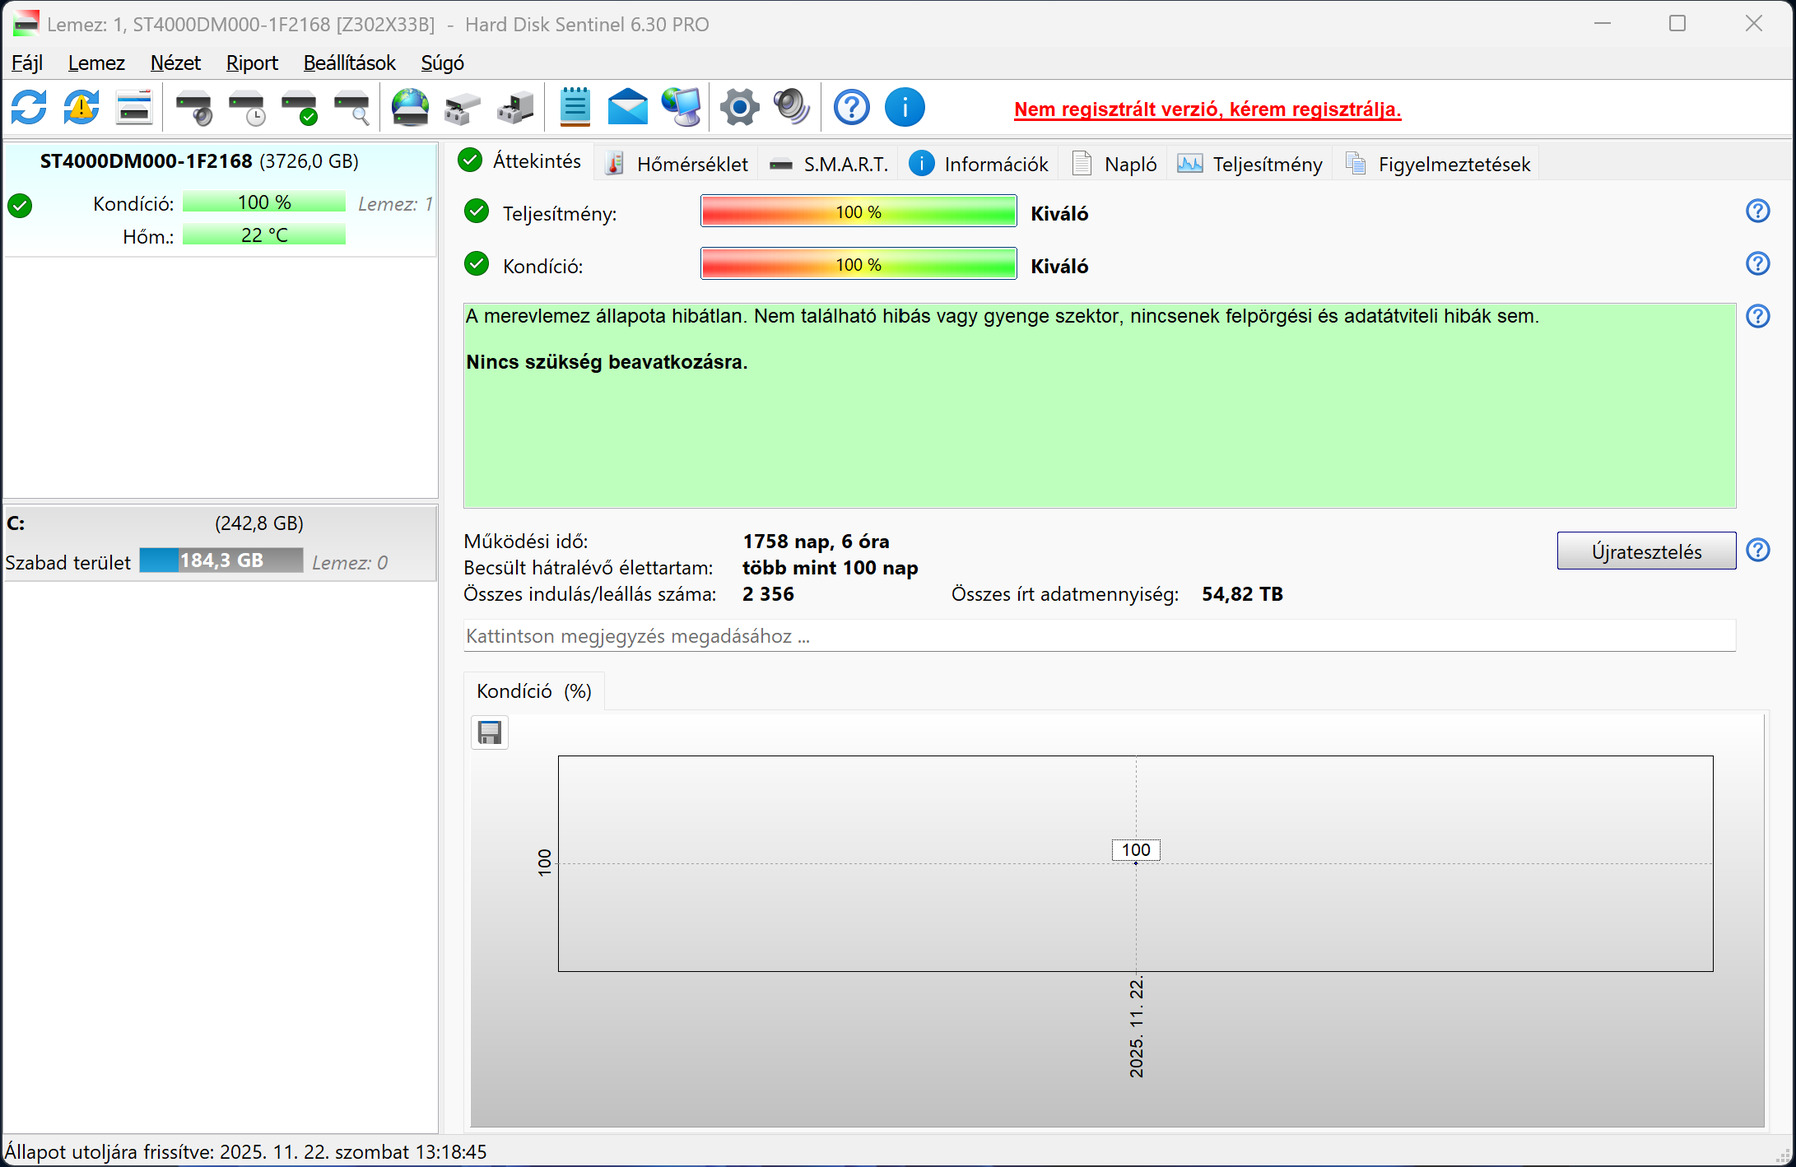
Task: Click the disk with green checkmark icon
Action: 299,107
